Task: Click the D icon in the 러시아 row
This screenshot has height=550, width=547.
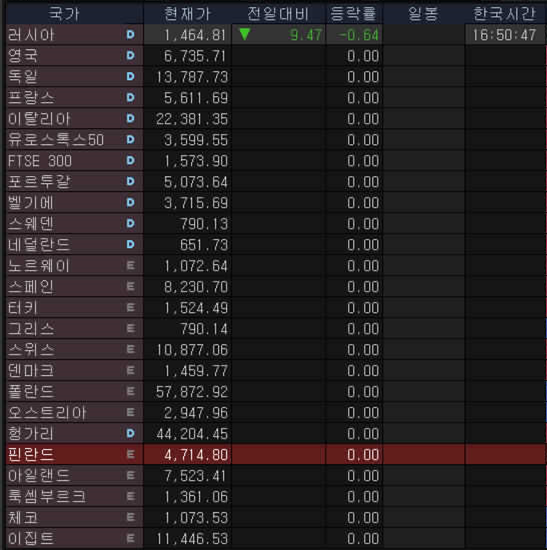Action: [x=131, y=34]
